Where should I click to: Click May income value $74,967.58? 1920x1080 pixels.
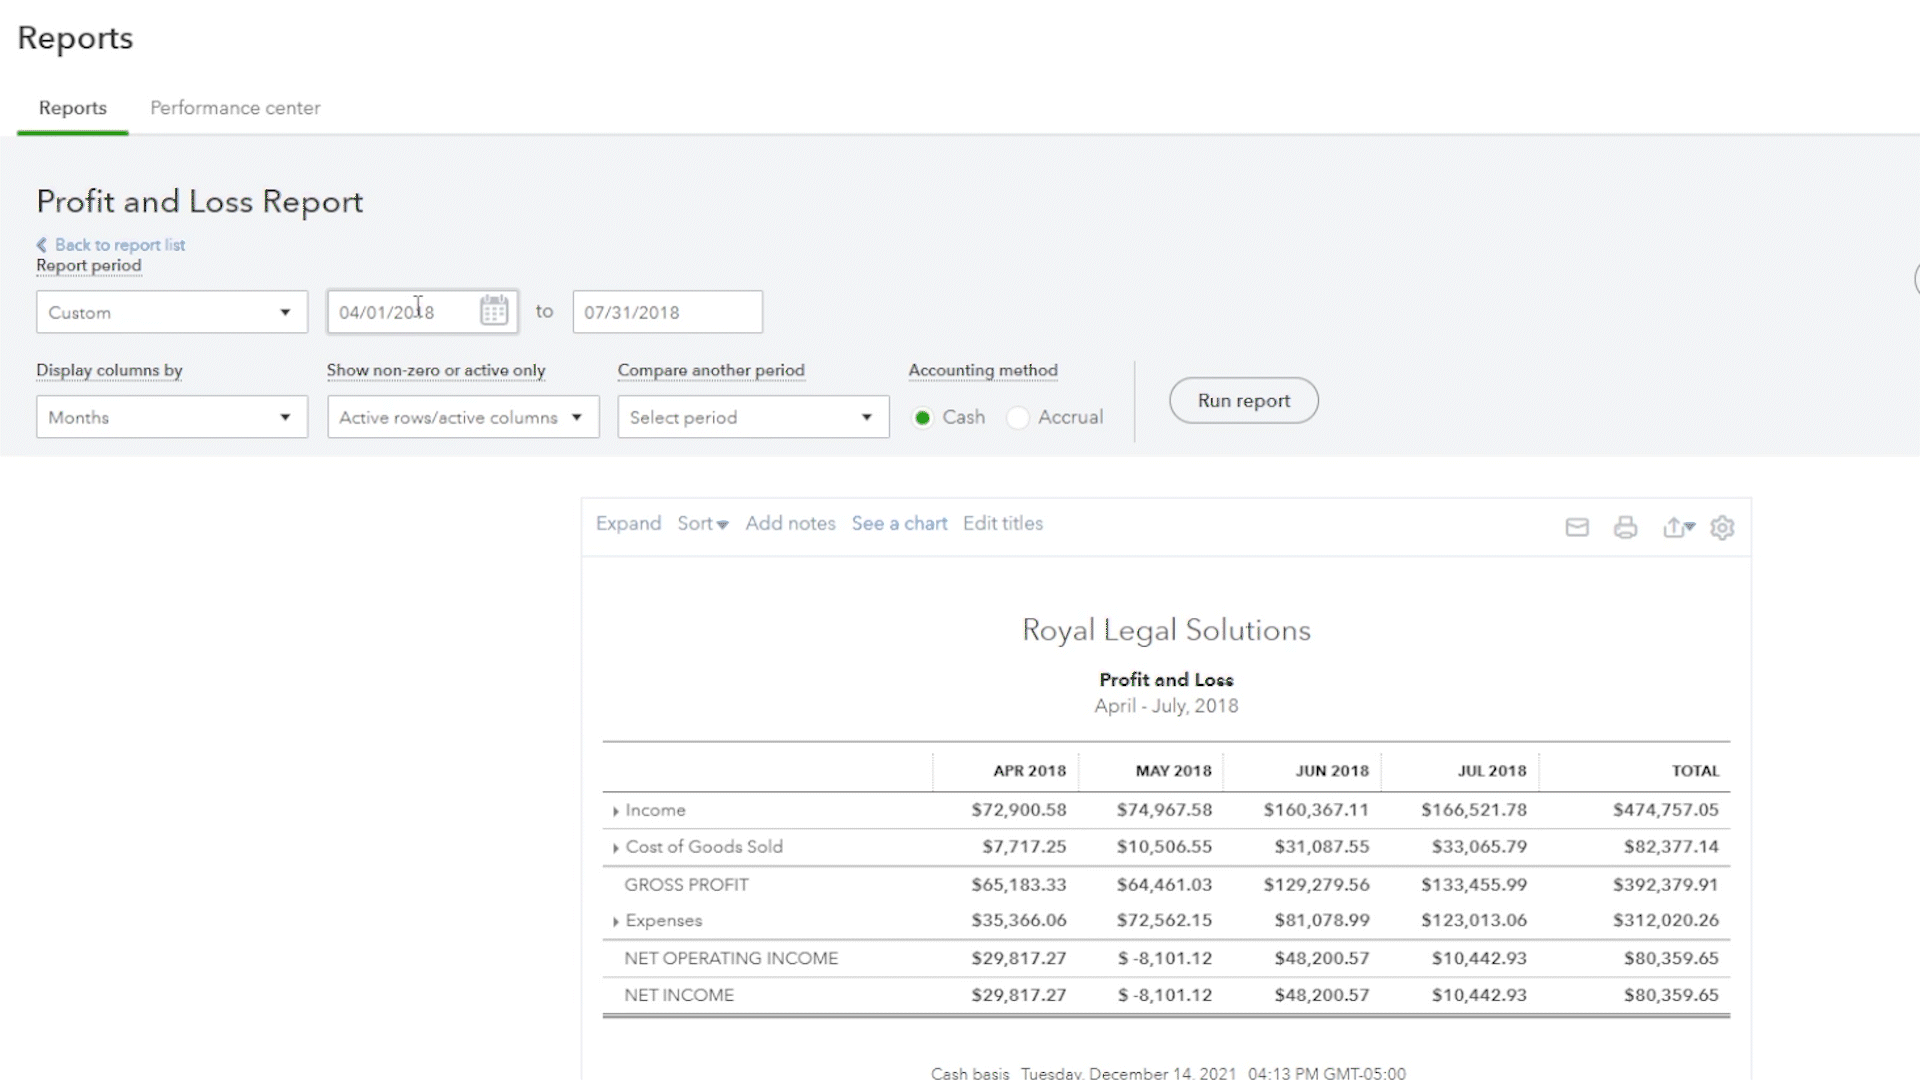coord(1164,810)
